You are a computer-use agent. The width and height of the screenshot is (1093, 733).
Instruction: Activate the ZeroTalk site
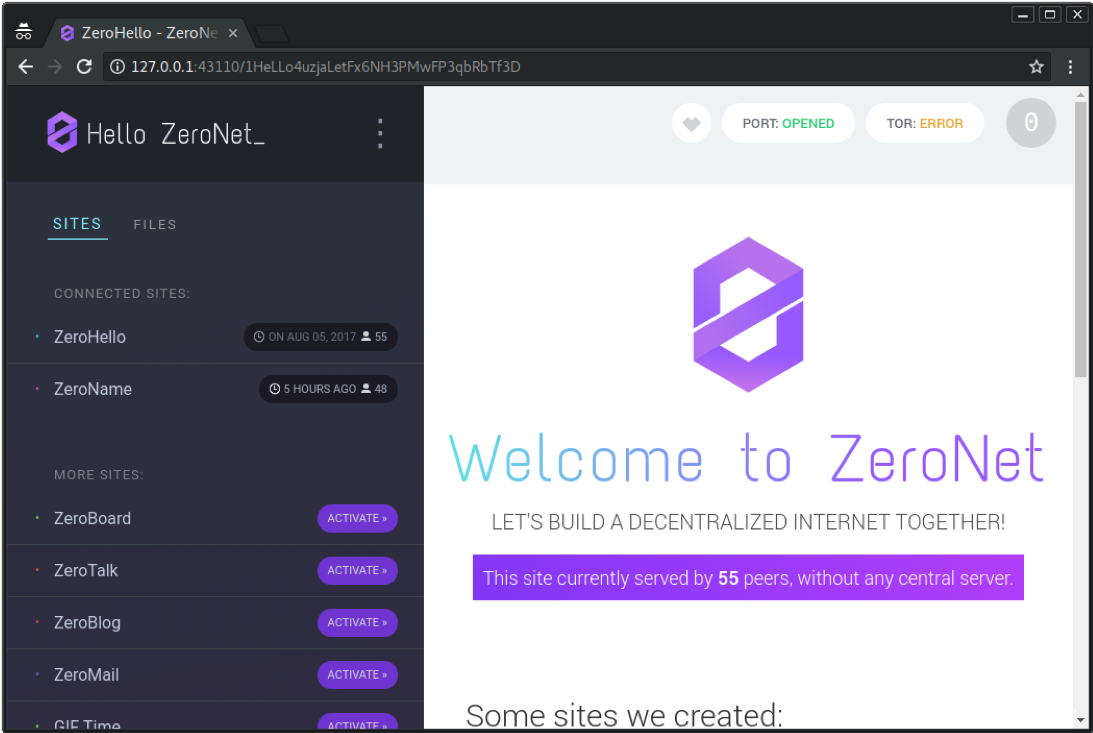(358, 571)
